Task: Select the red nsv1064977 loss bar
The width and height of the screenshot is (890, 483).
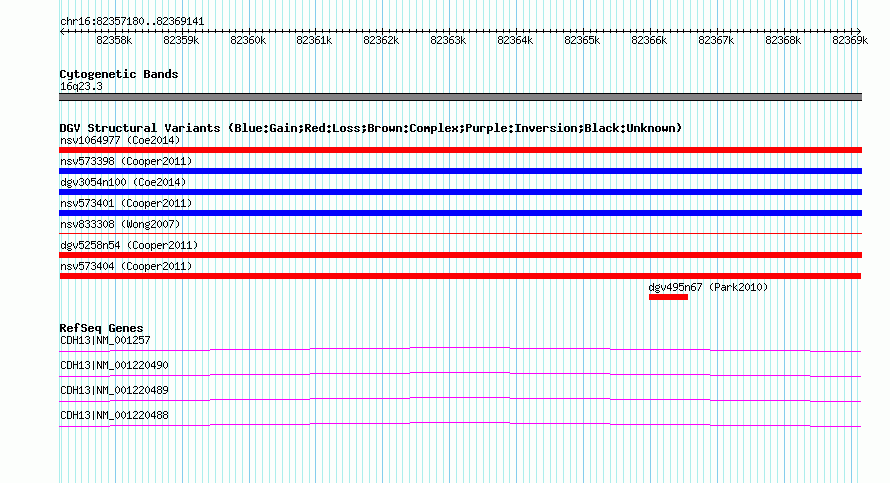Action: pos(460,150)
